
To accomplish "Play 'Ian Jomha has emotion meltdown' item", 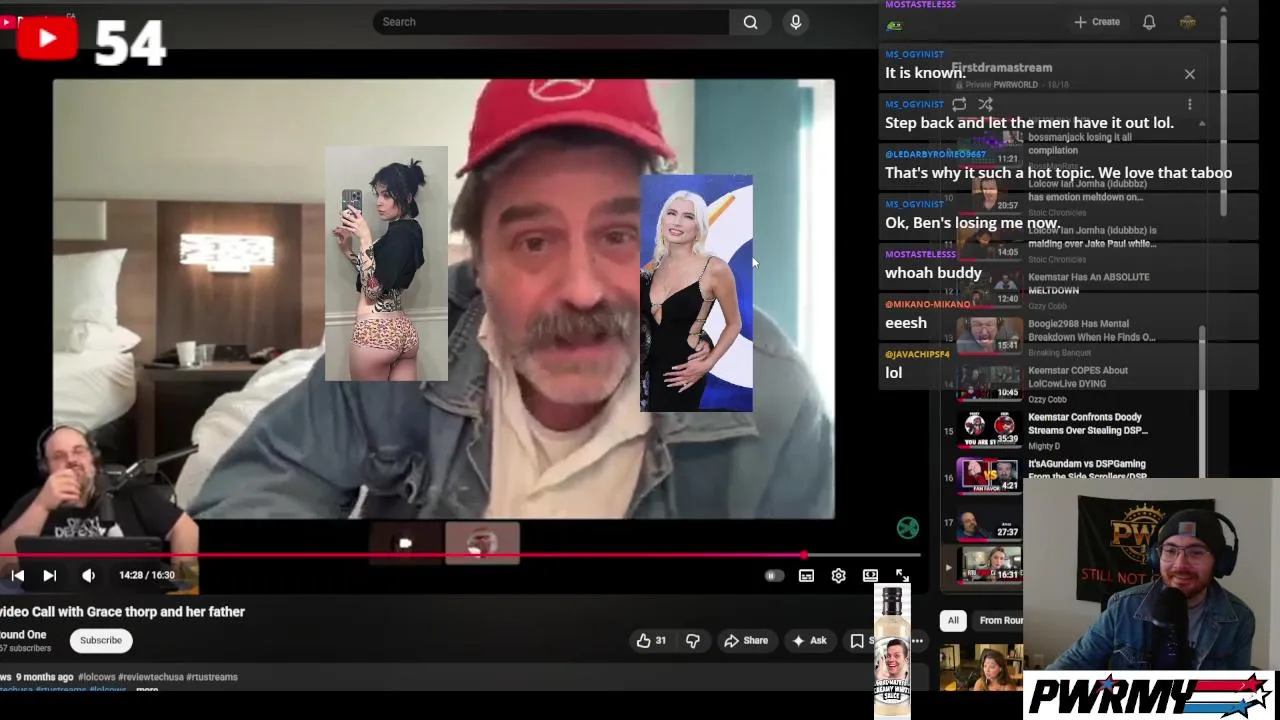I will [x=1085, y=190].
